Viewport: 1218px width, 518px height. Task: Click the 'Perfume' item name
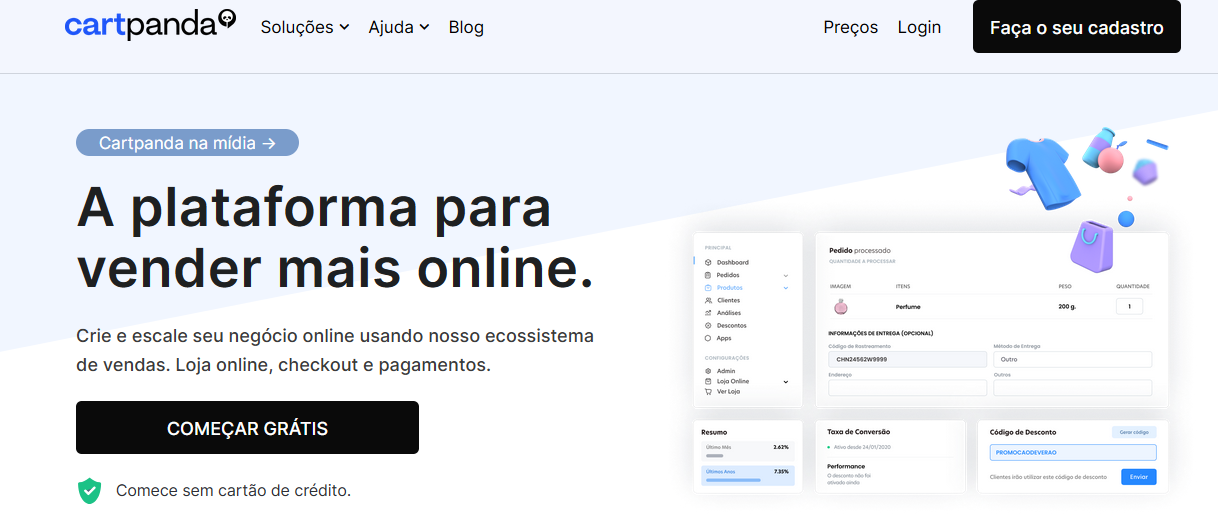[x=908, y=307]
